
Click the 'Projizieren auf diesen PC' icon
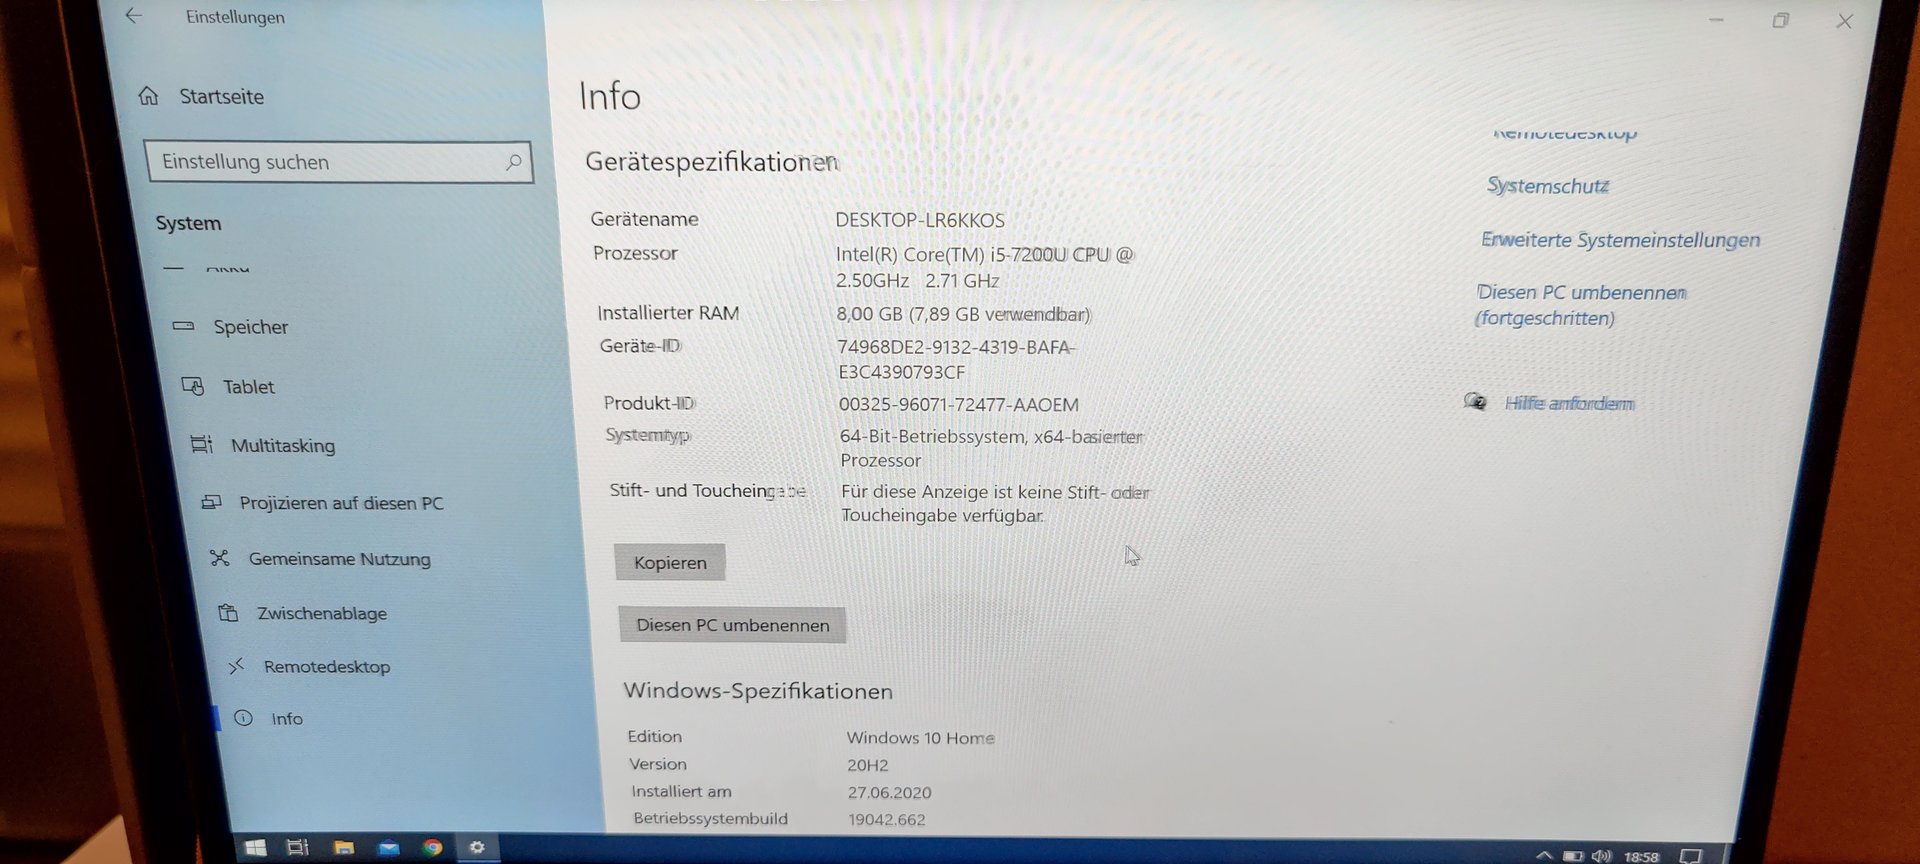click(211, 502)
